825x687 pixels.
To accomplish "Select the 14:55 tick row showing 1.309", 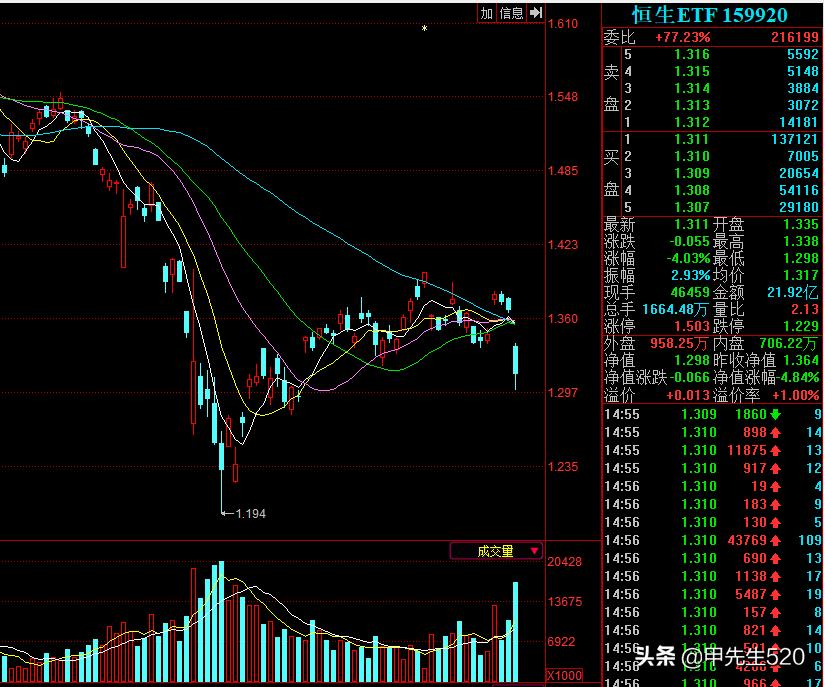I will tap(660, 416).
